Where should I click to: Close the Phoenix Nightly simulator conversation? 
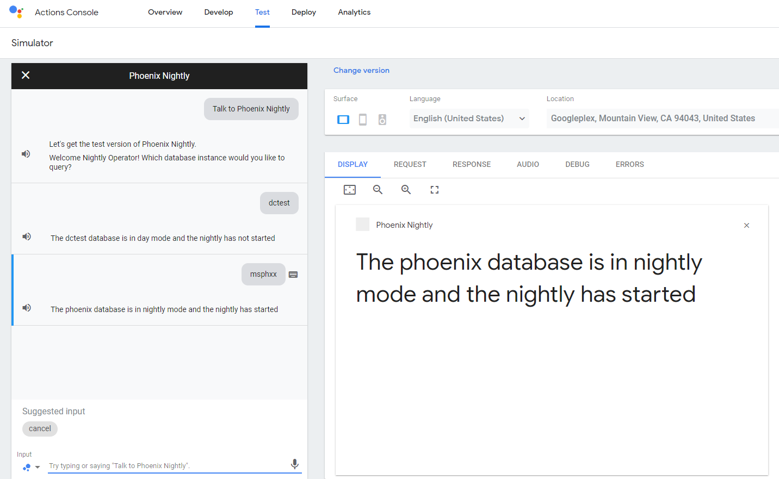click(26, 75)
